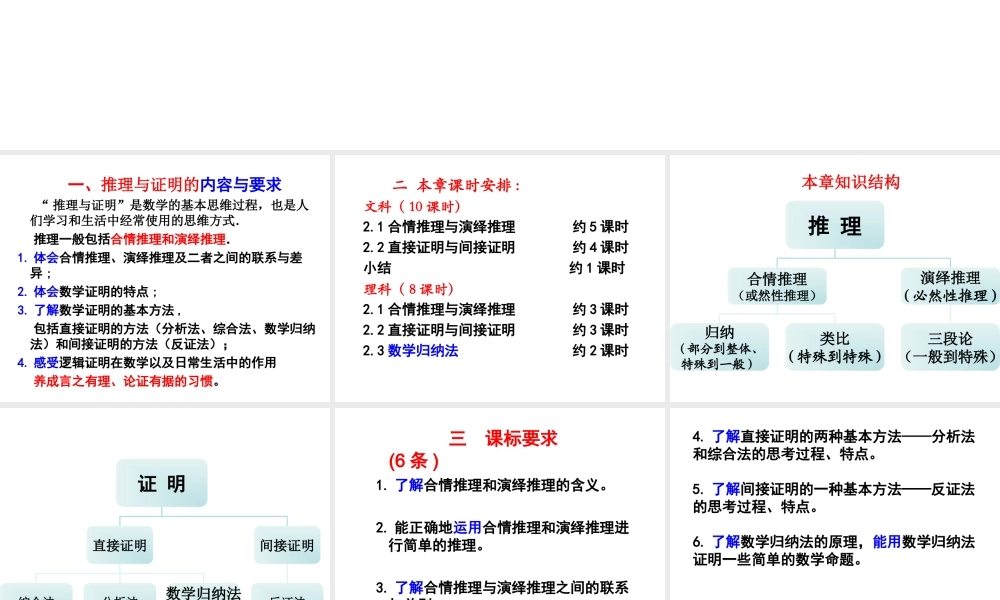Viewport: 1000px width, 600px height.
Task: Click the heading 理科（8 课时）
Action: coord(409,289)
